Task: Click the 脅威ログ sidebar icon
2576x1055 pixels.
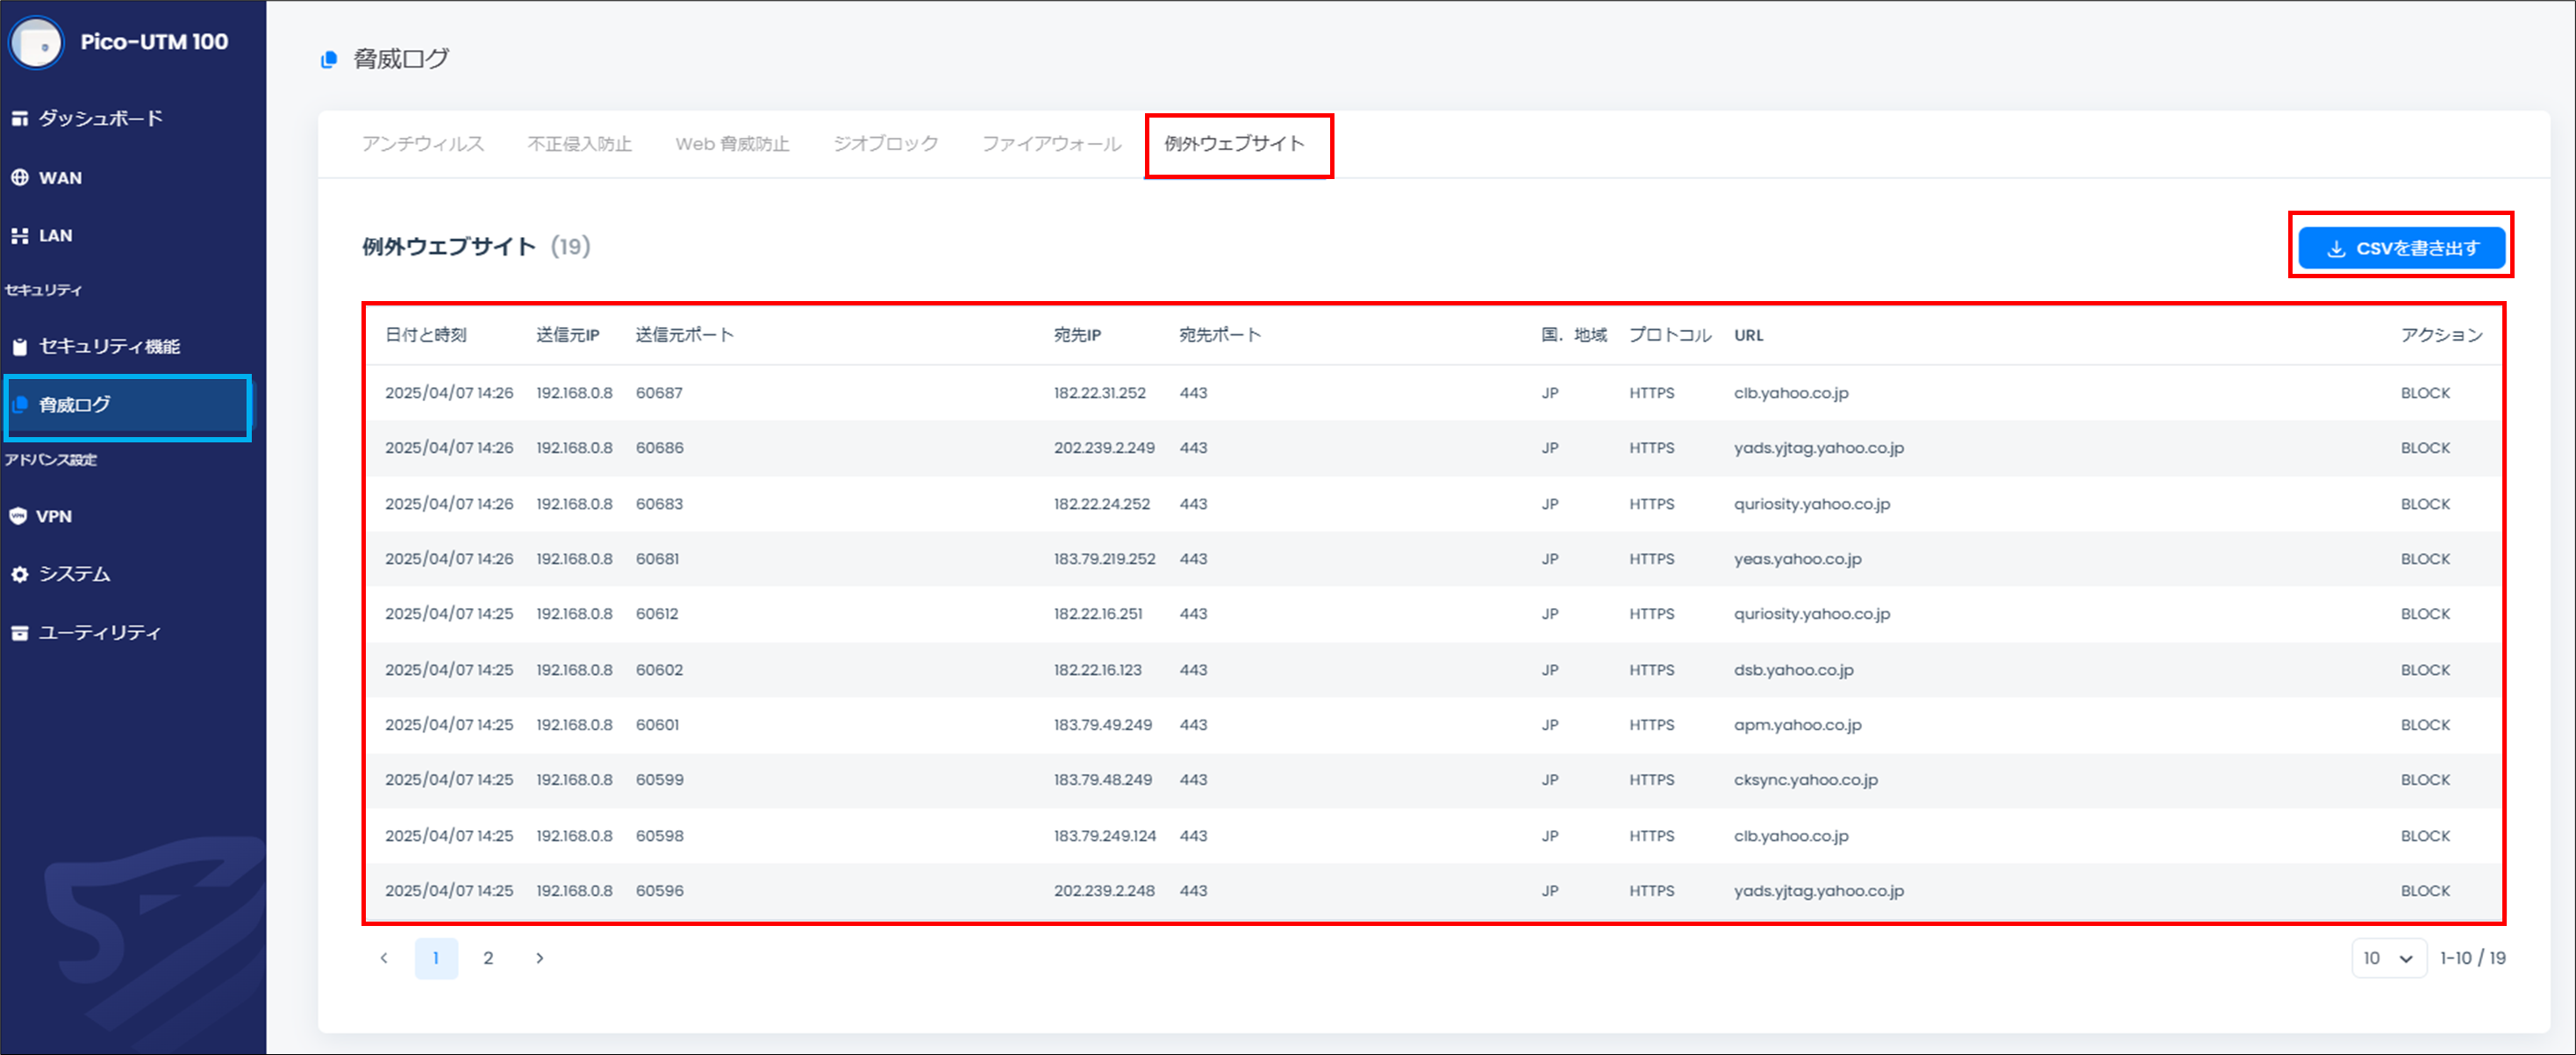Action: click(19, 405)
